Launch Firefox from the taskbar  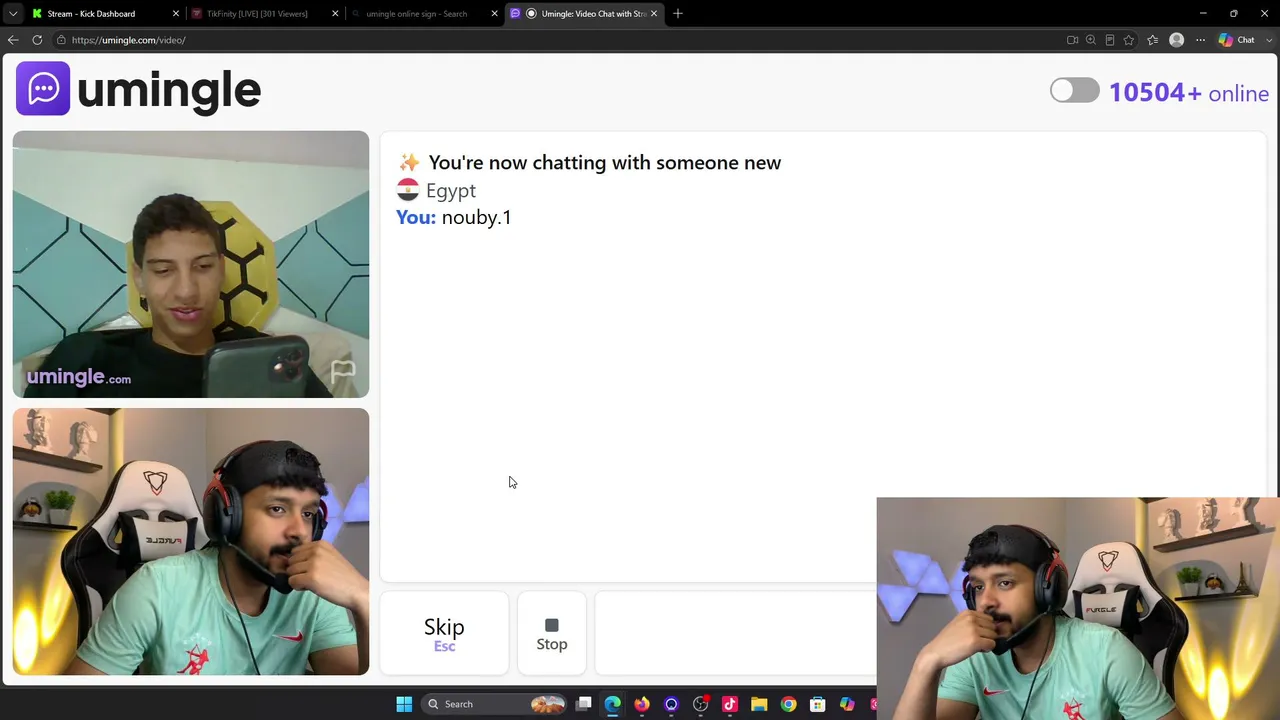click(x=642, y=704)
